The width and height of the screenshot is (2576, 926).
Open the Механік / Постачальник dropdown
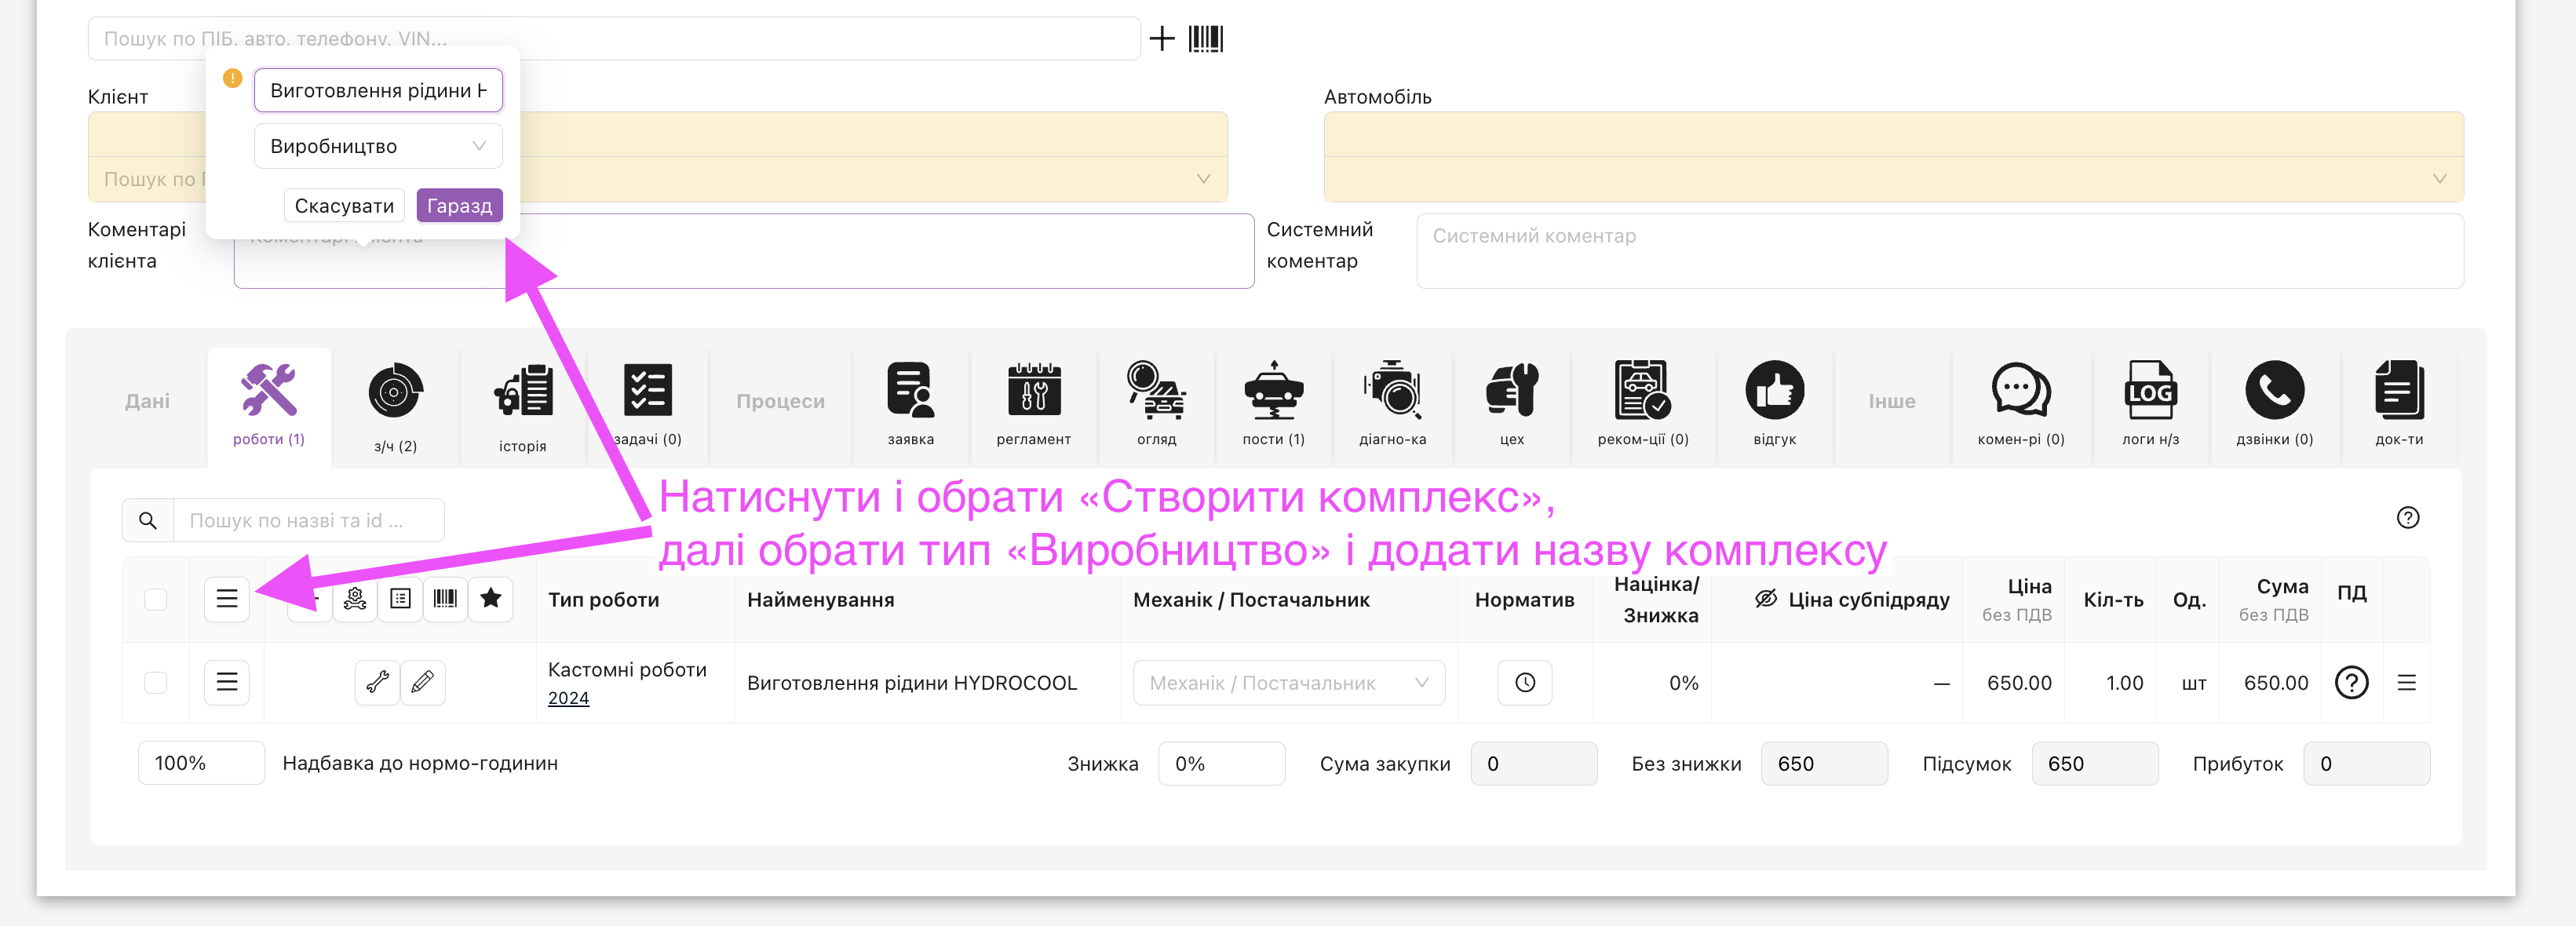click(1288, 683)
